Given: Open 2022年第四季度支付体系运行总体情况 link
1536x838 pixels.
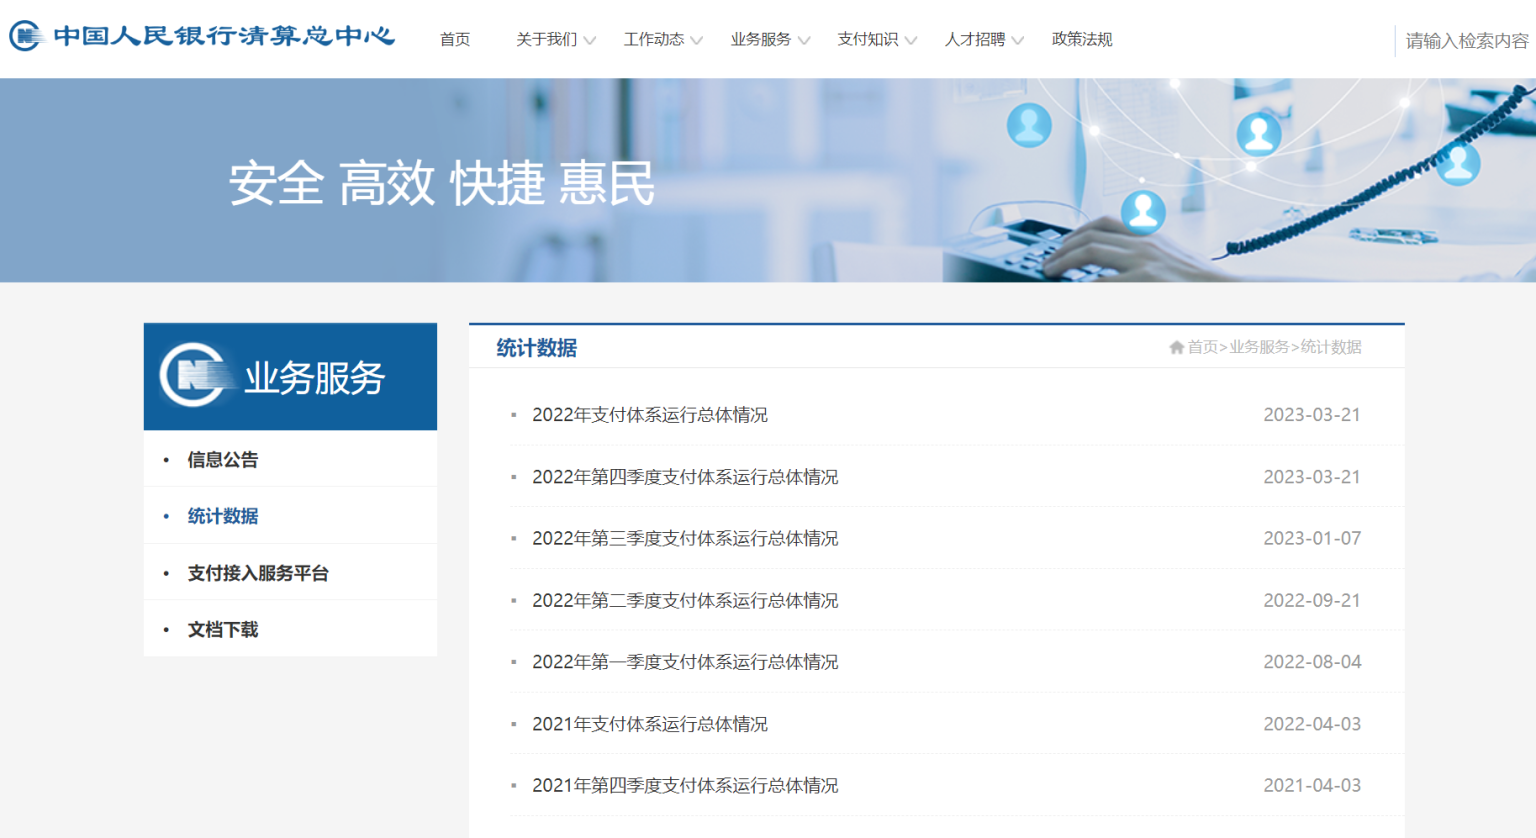Looking at the screenshot, I should [685, 477].
